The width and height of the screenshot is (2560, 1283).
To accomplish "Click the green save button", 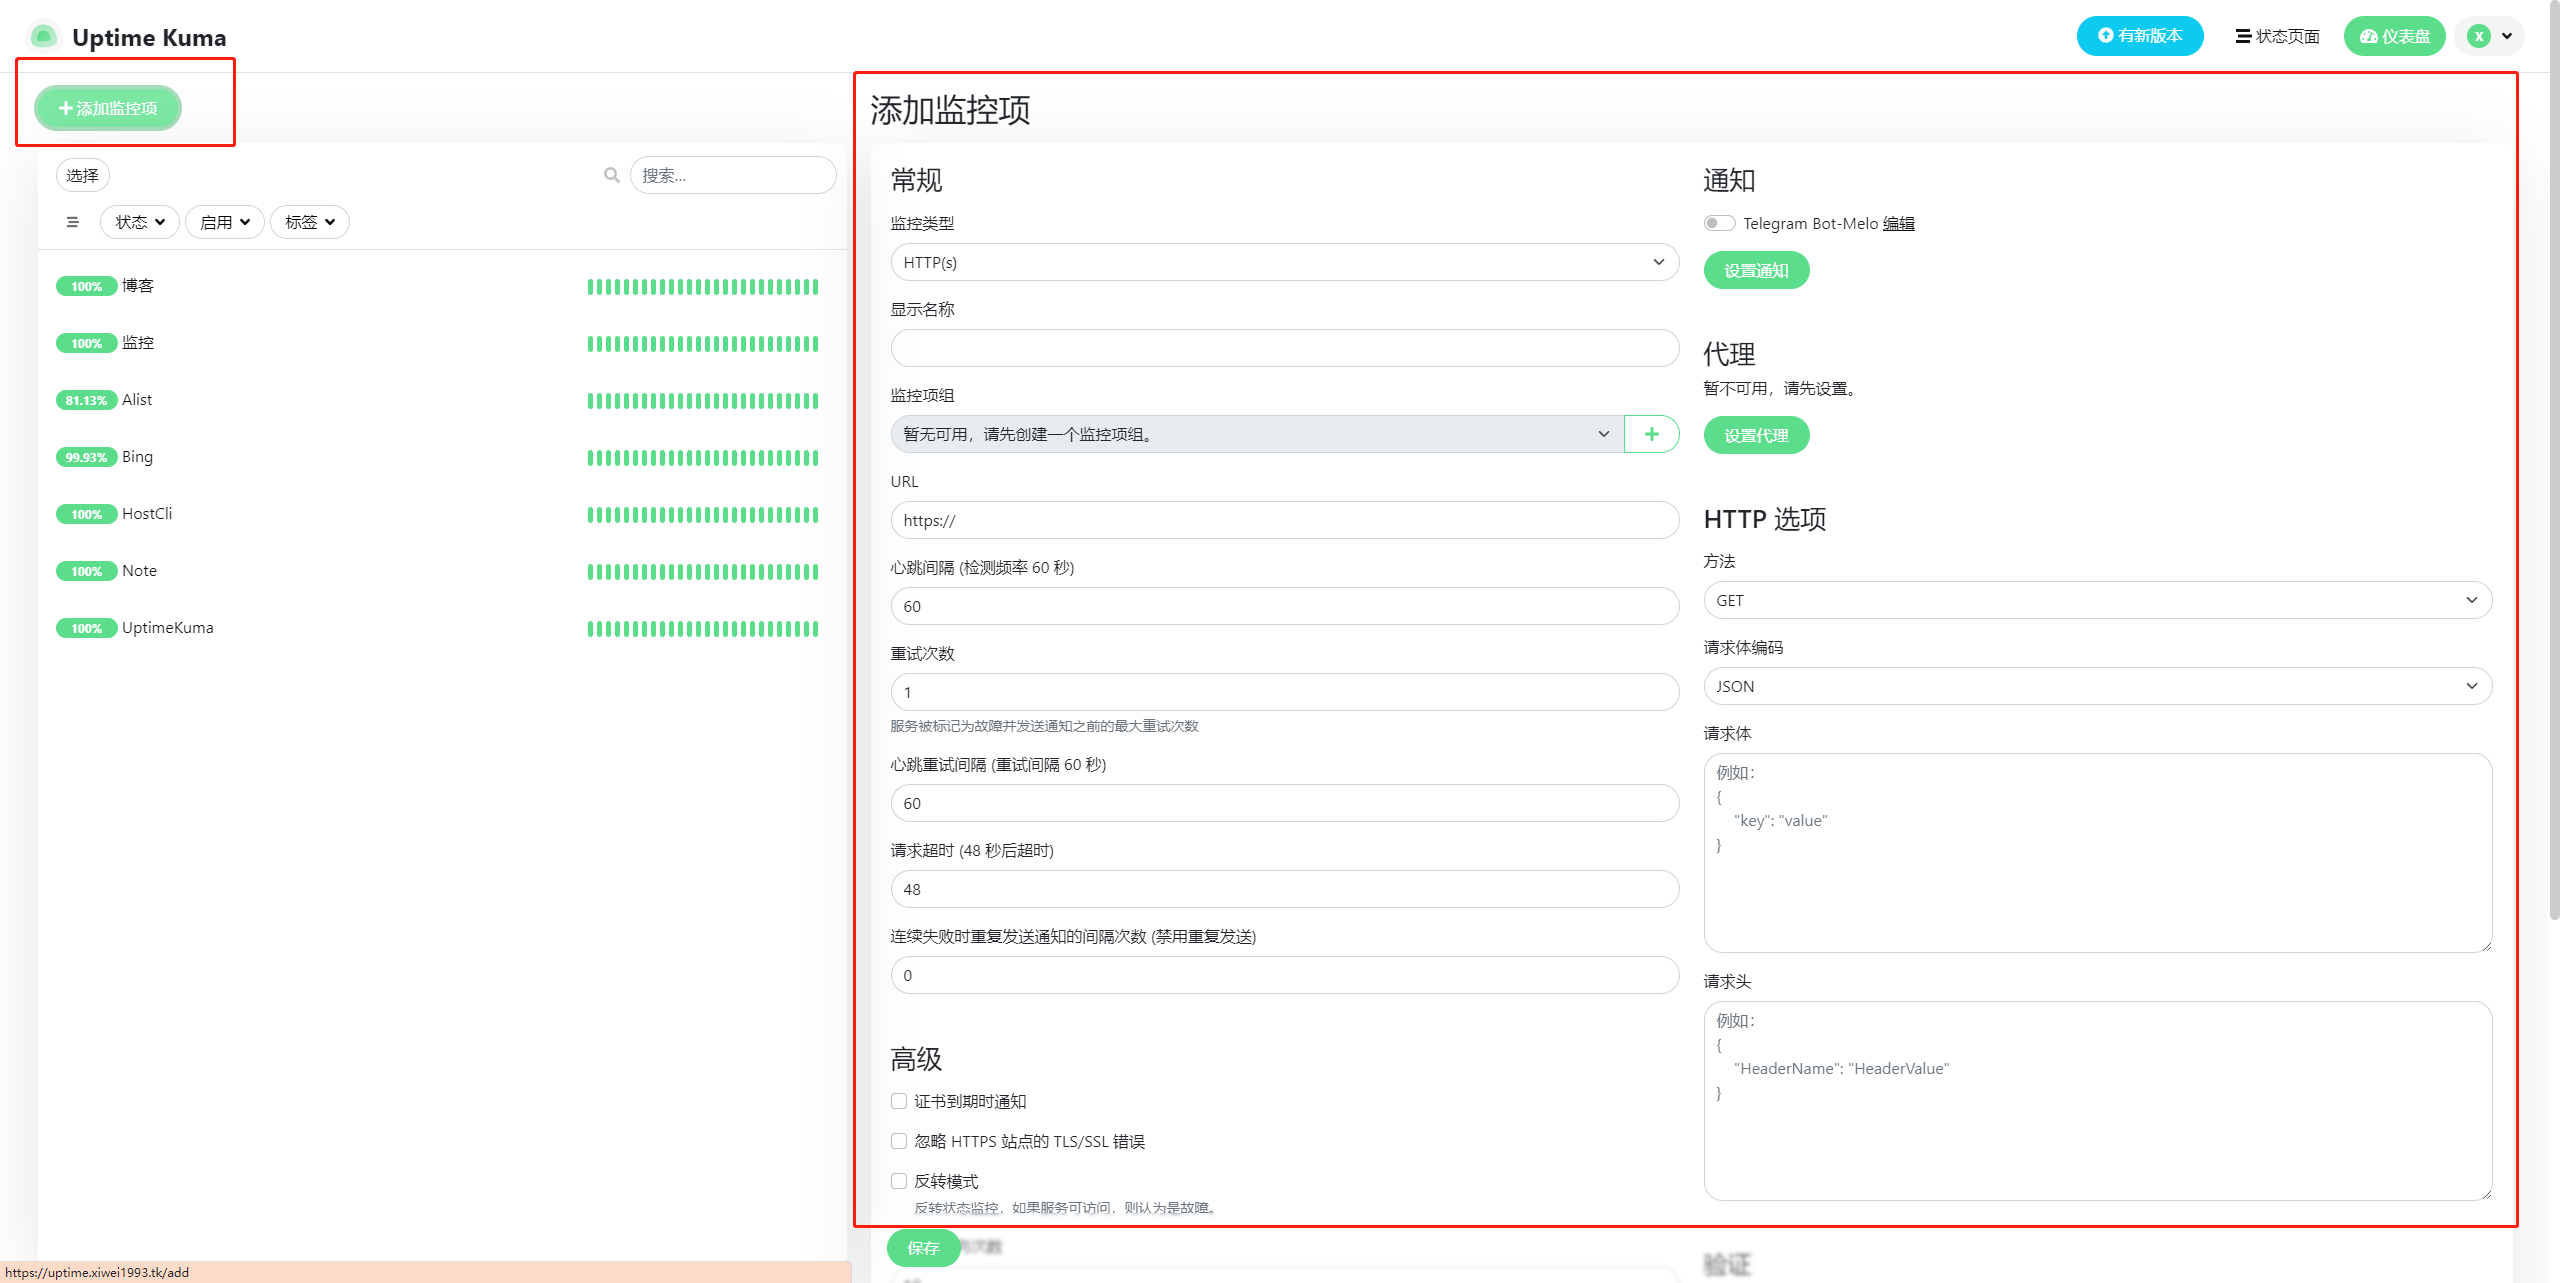I will [x=922, y=1247].
